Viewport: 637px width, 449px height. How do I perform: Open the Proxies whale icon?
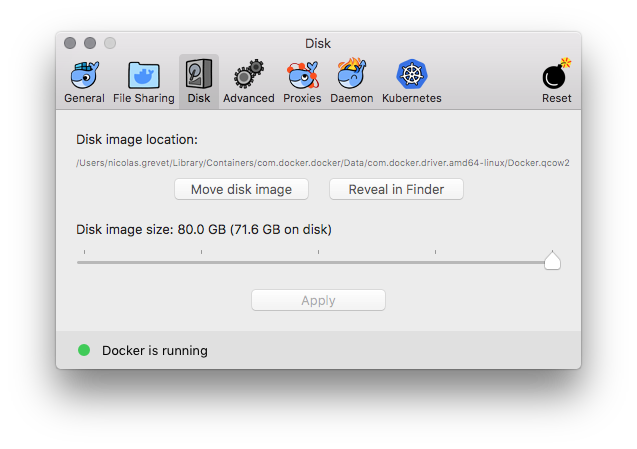coord(302,75)
